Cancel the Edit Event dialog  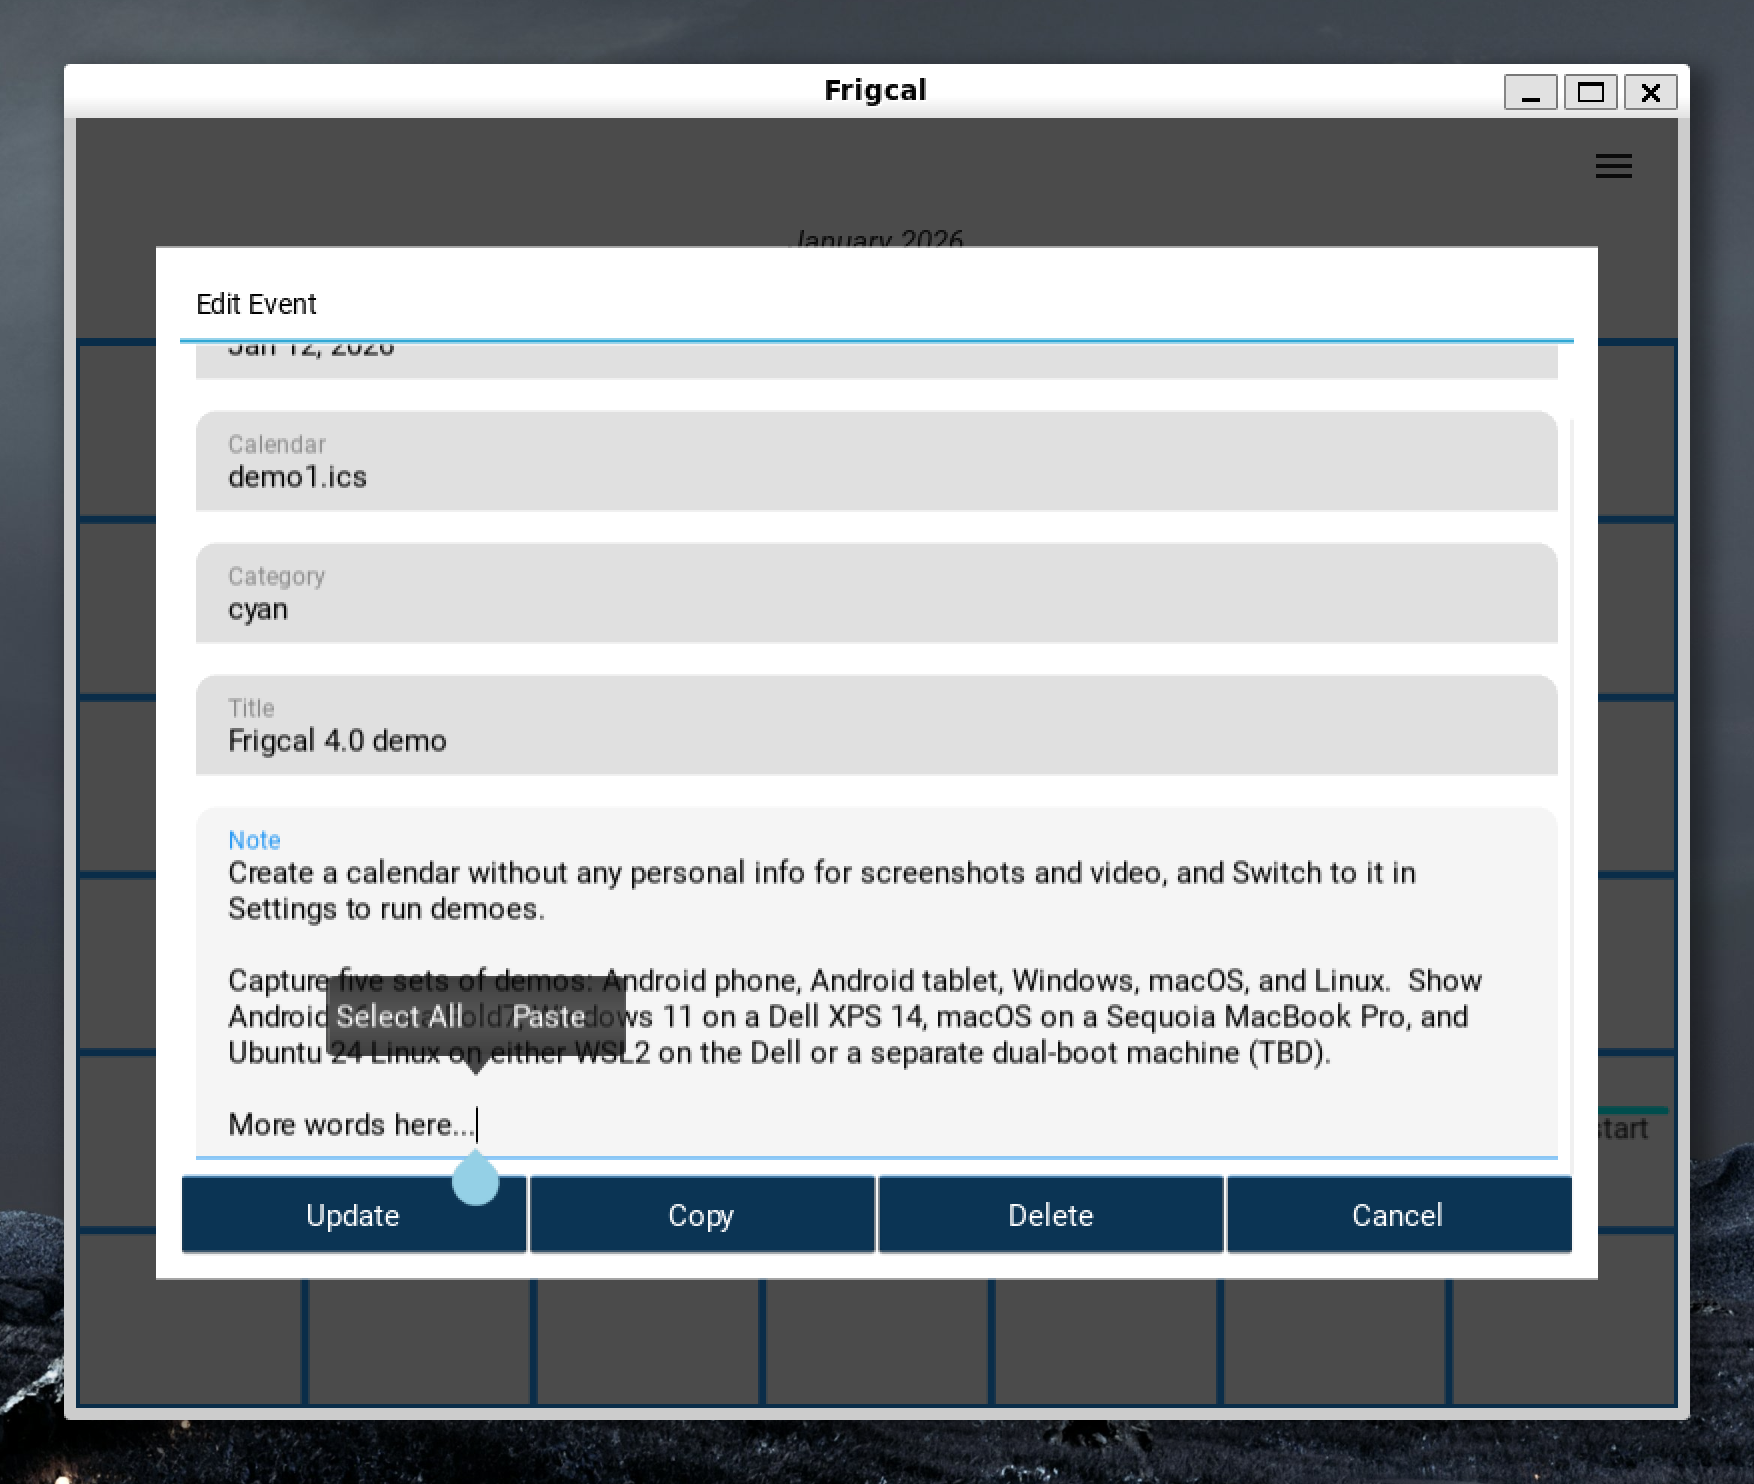[x=1398, y=1215]
